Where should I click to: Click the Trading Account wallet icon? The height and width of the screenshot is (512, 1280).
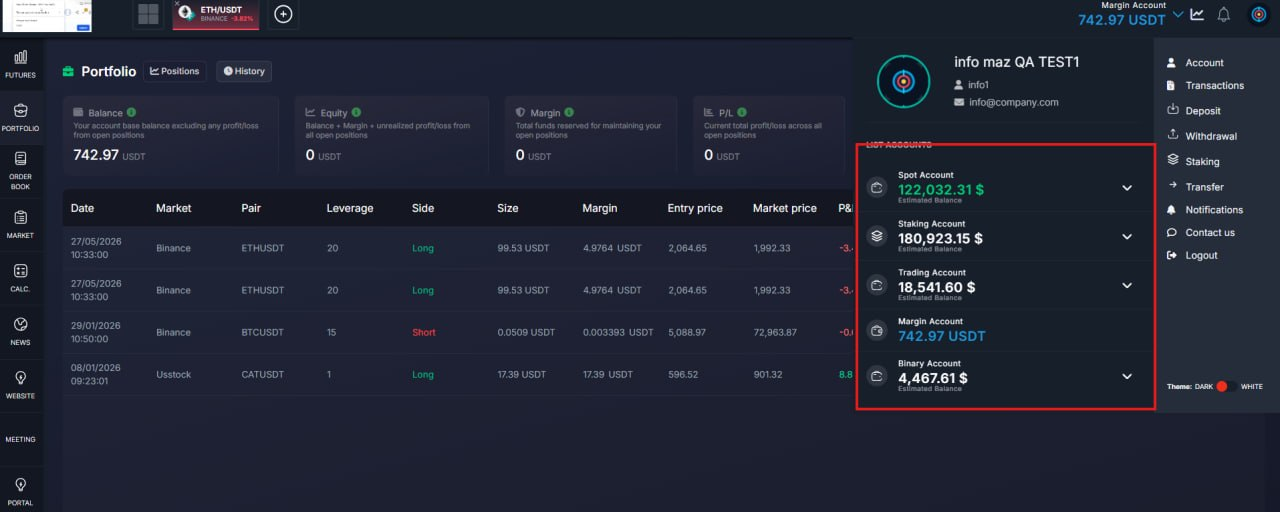[877, 285]
